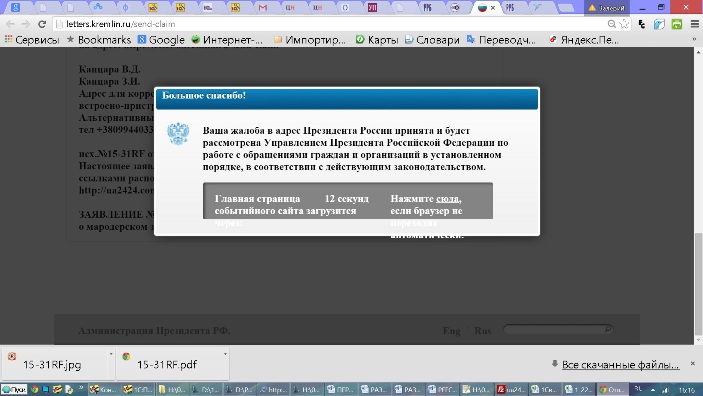
Task: Click the zoom magnifier icon in address bar
Action: click(612, 24)
